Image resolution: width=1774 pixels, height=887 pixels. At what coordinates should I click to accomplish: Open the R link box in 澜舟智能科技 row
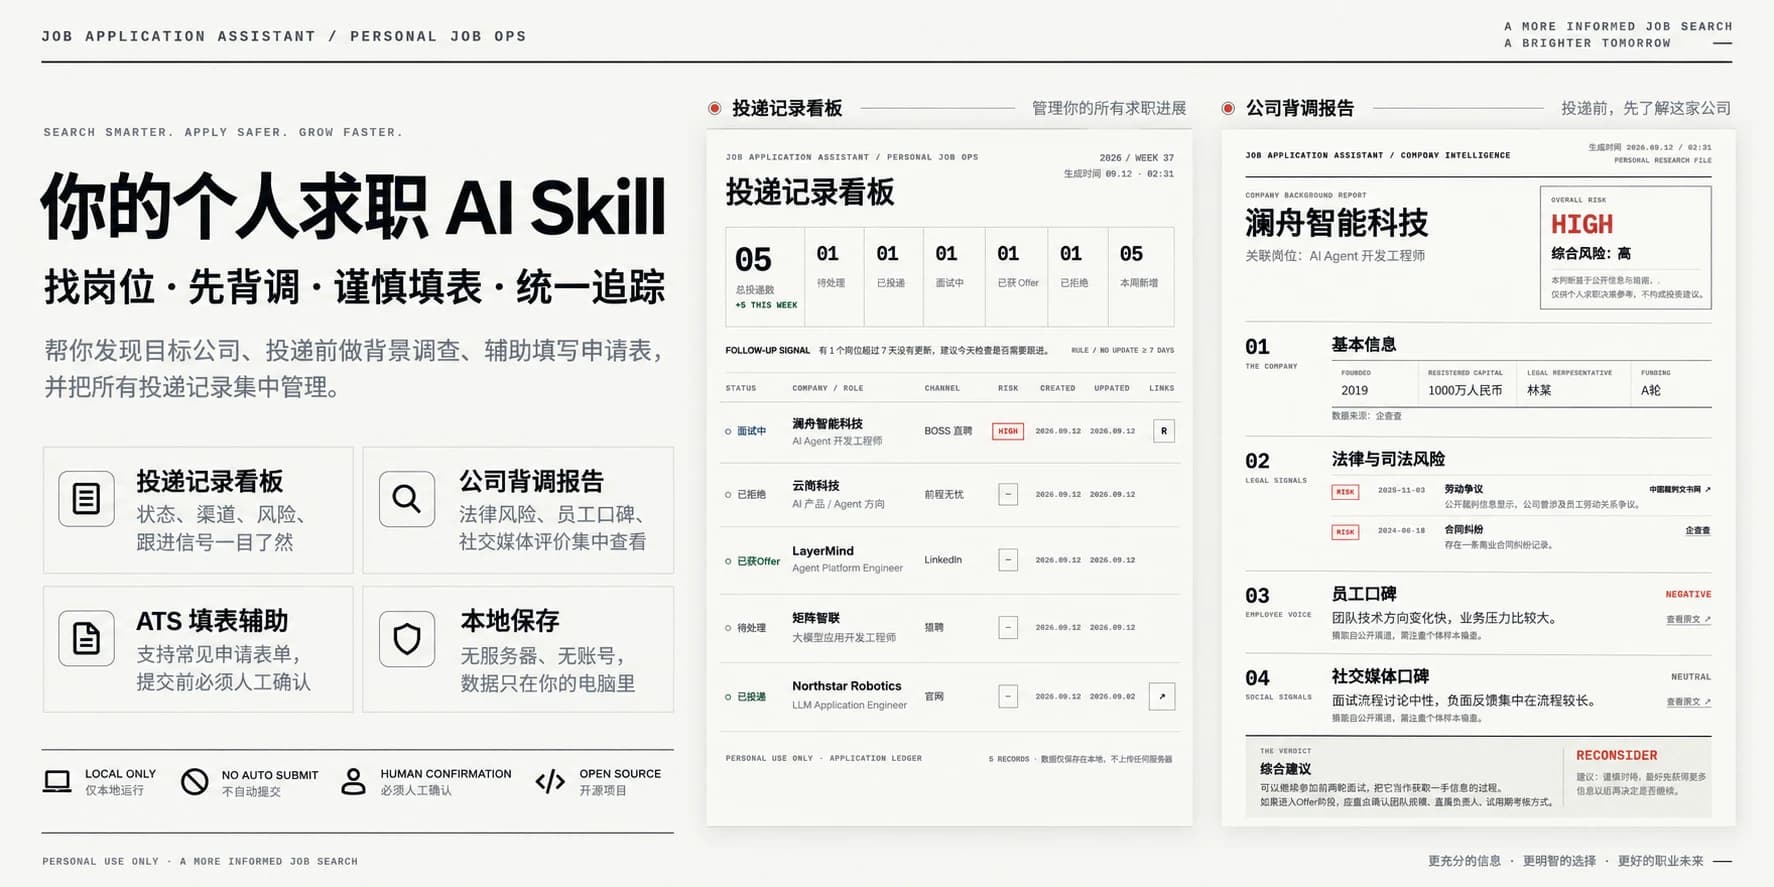1163,431
